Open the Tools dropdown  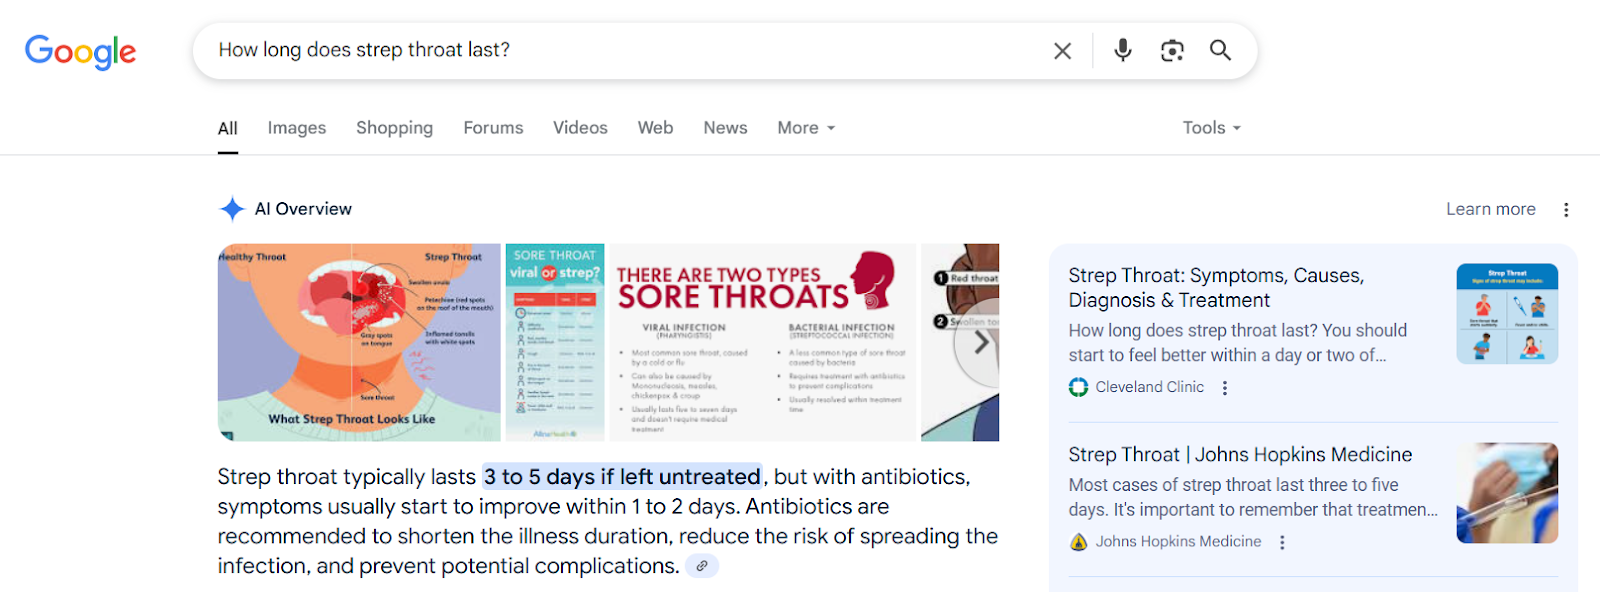tap(1211, 128)
